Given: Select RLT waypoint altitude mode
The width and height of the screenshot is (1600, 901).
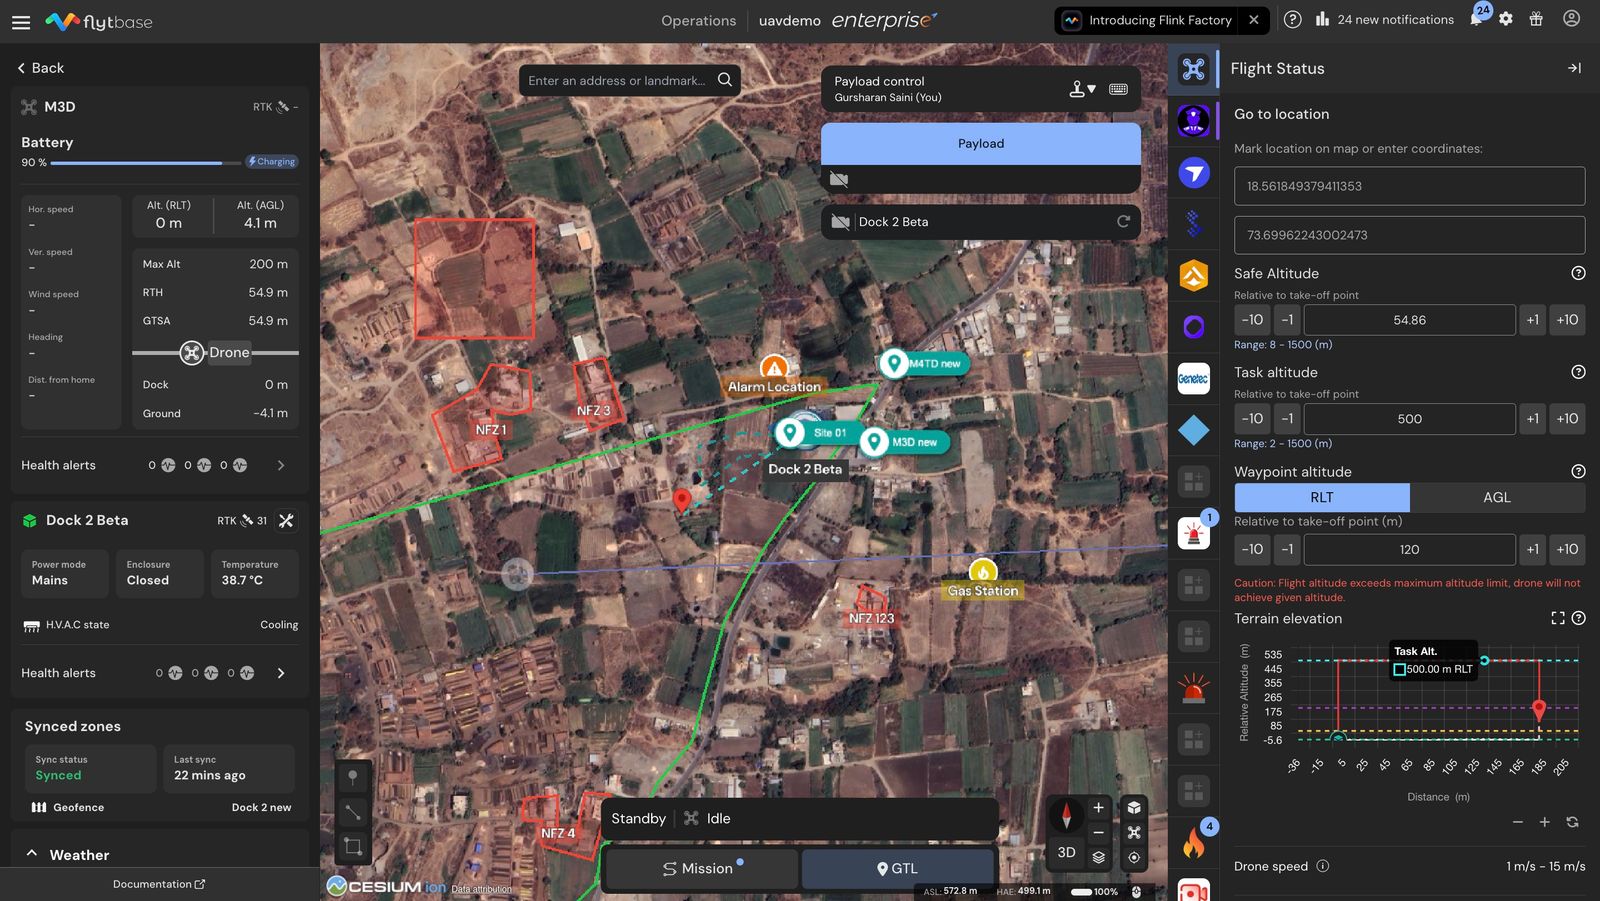Looking at the screenshot, I should tap(1322, 497).
